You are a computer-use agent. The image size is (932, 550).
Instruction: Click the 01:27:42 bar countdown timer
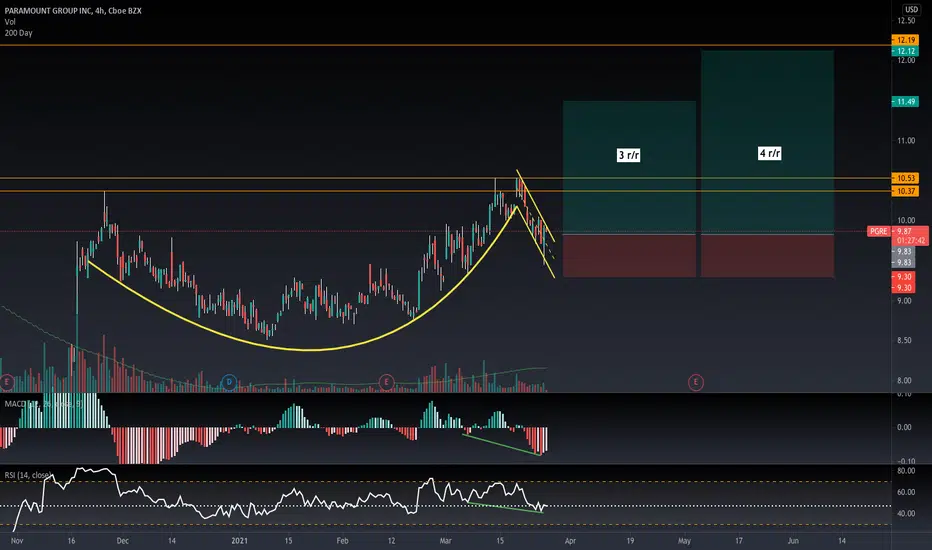click(x=911, y=240)
